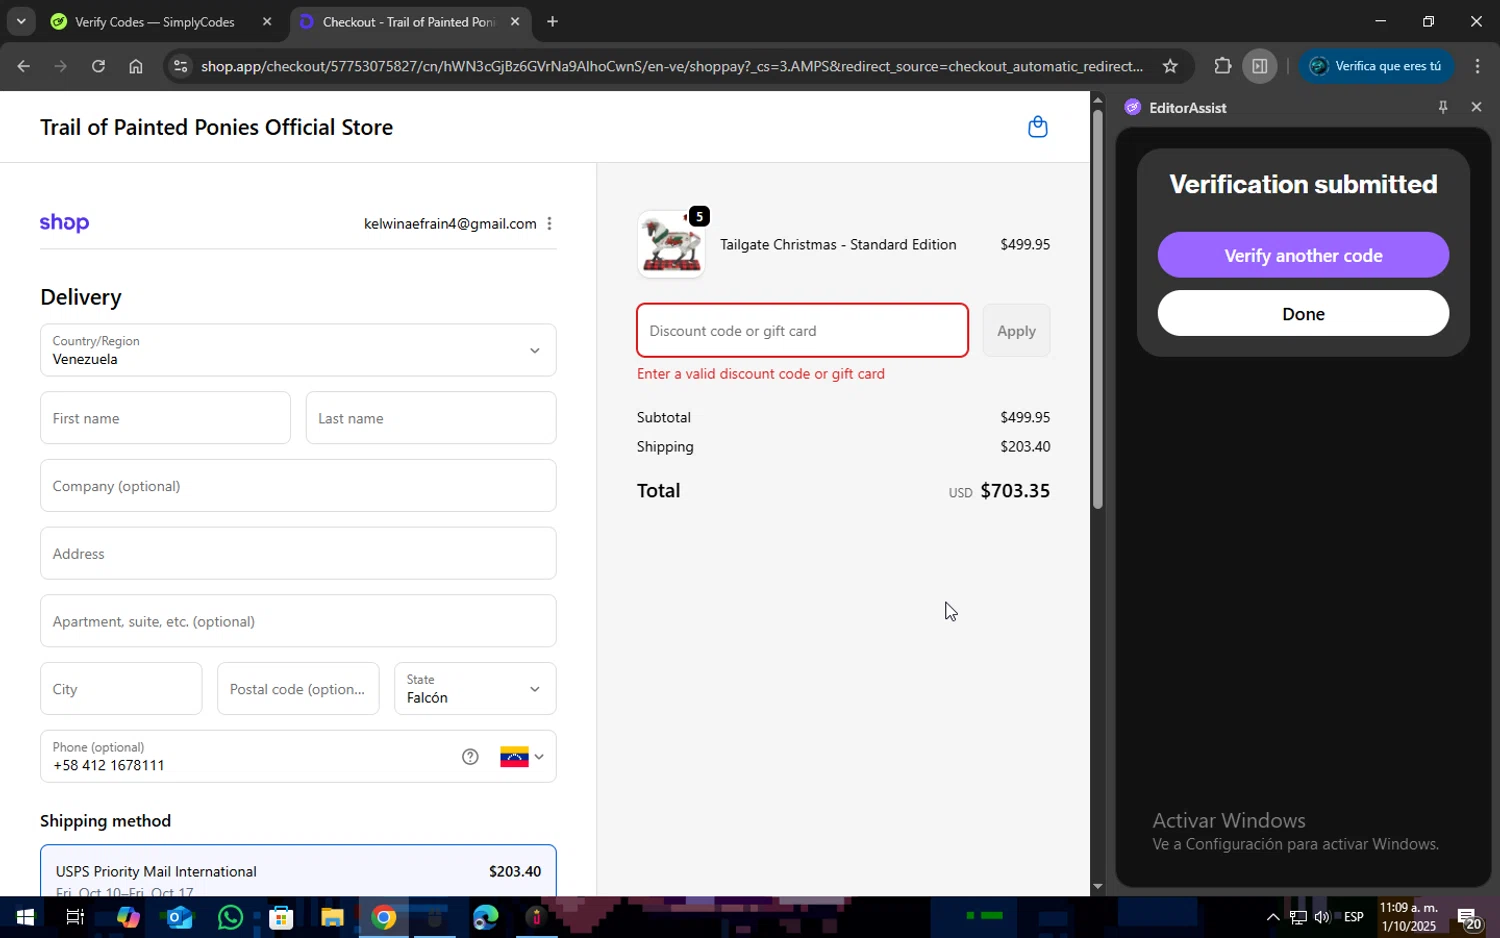Open Outlook from the taskbar
The height and width of the screenshot is (938, 1500).
178,917
